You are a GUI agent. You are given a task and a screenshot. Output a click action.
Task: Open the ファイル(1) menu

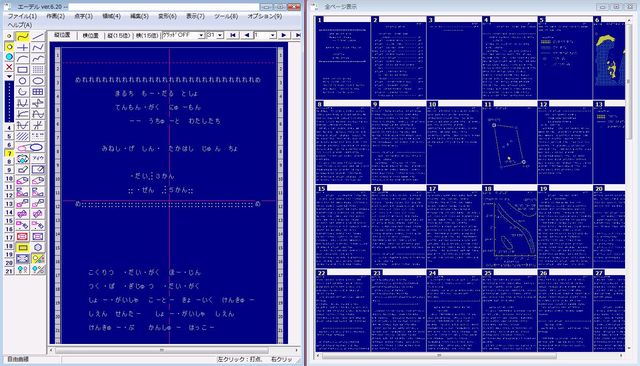pyautogui.click(x=22, y=16)
